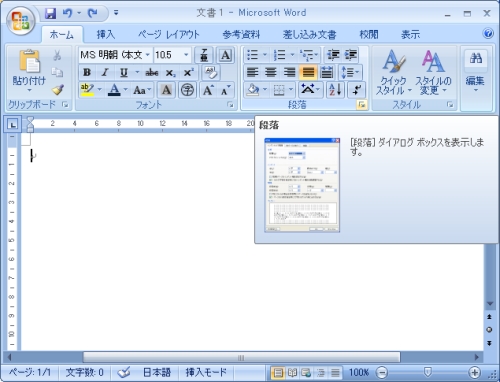Center align the text
The width and height of the screenshot is (500, 382).
pyautogui.click(x=271, y=72)
